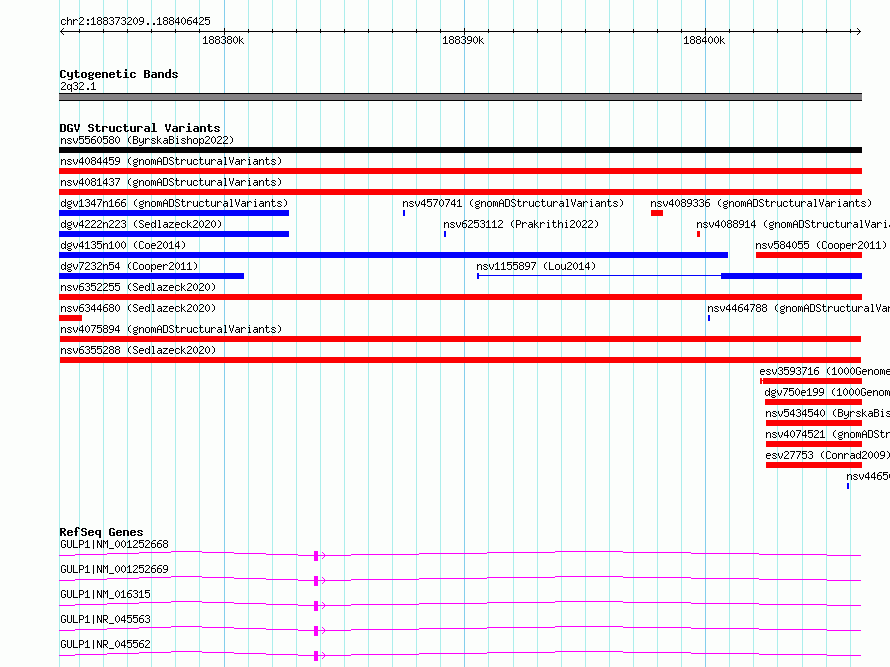Click nsv4464788 variant label
The width and height of the screenshot is (890, 667).
798,308
